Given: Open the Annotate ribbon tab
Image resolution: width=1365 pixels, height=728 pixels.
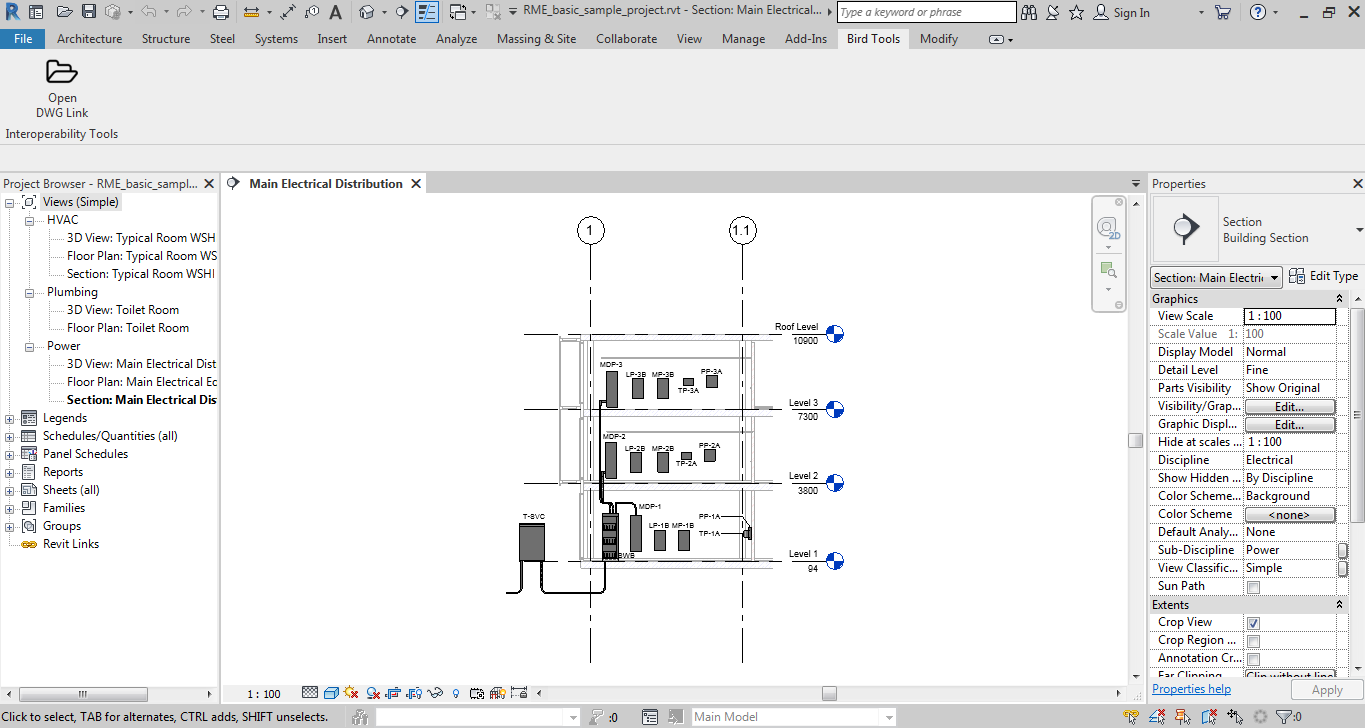Looking at the screenshot, I should [x=391, y=39].
